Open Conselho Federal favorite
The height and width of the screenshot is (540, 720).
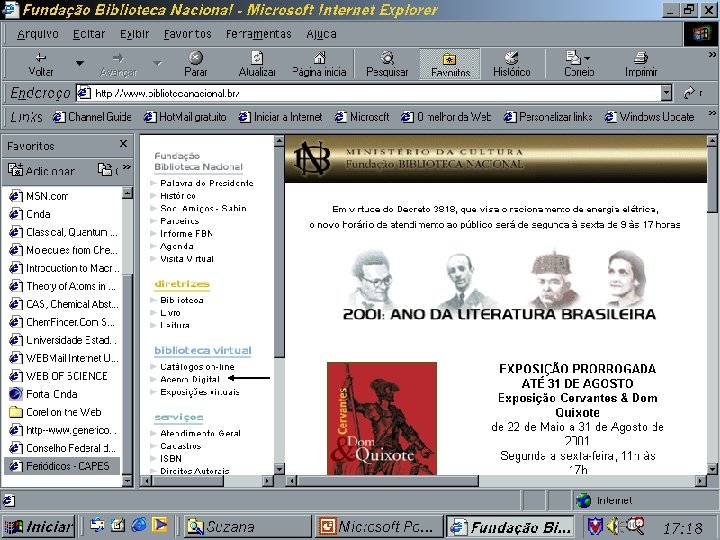tap(62, 448)
